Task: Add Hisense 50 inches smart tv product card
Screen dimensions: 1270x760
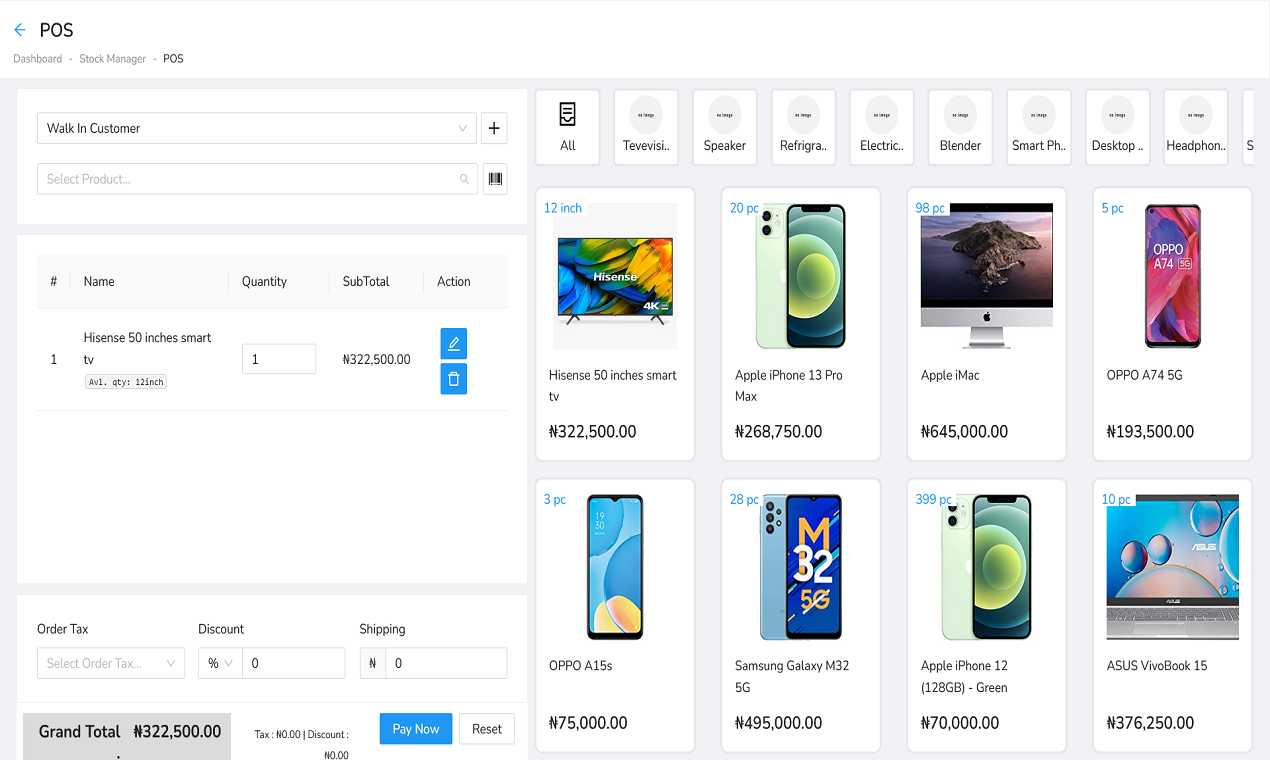Action: click(615, 324)
